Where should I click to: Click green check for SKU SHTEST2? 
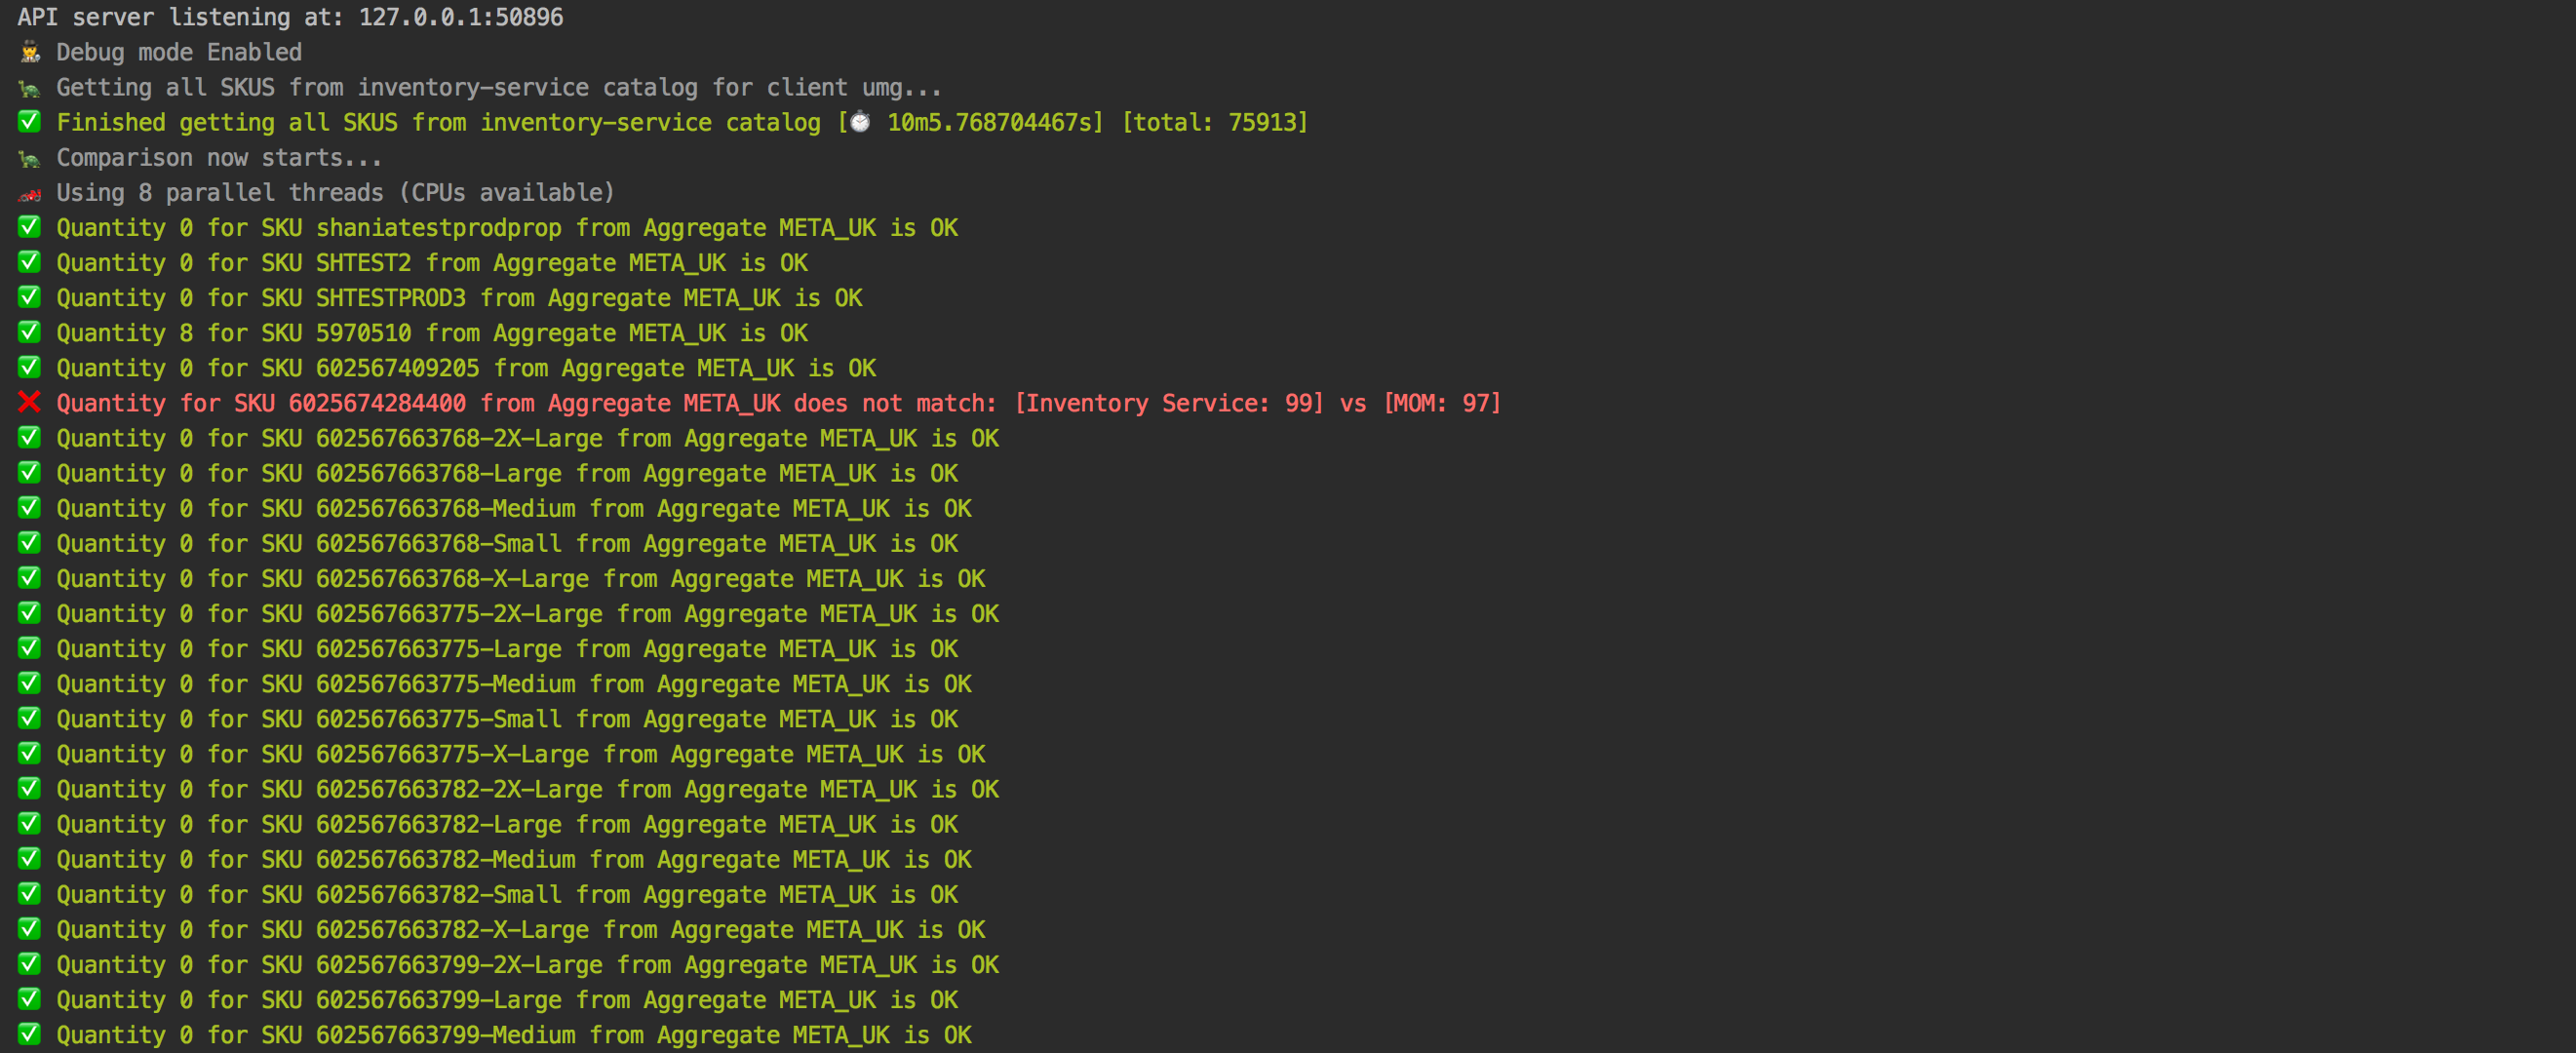click(x=30, y=262)
